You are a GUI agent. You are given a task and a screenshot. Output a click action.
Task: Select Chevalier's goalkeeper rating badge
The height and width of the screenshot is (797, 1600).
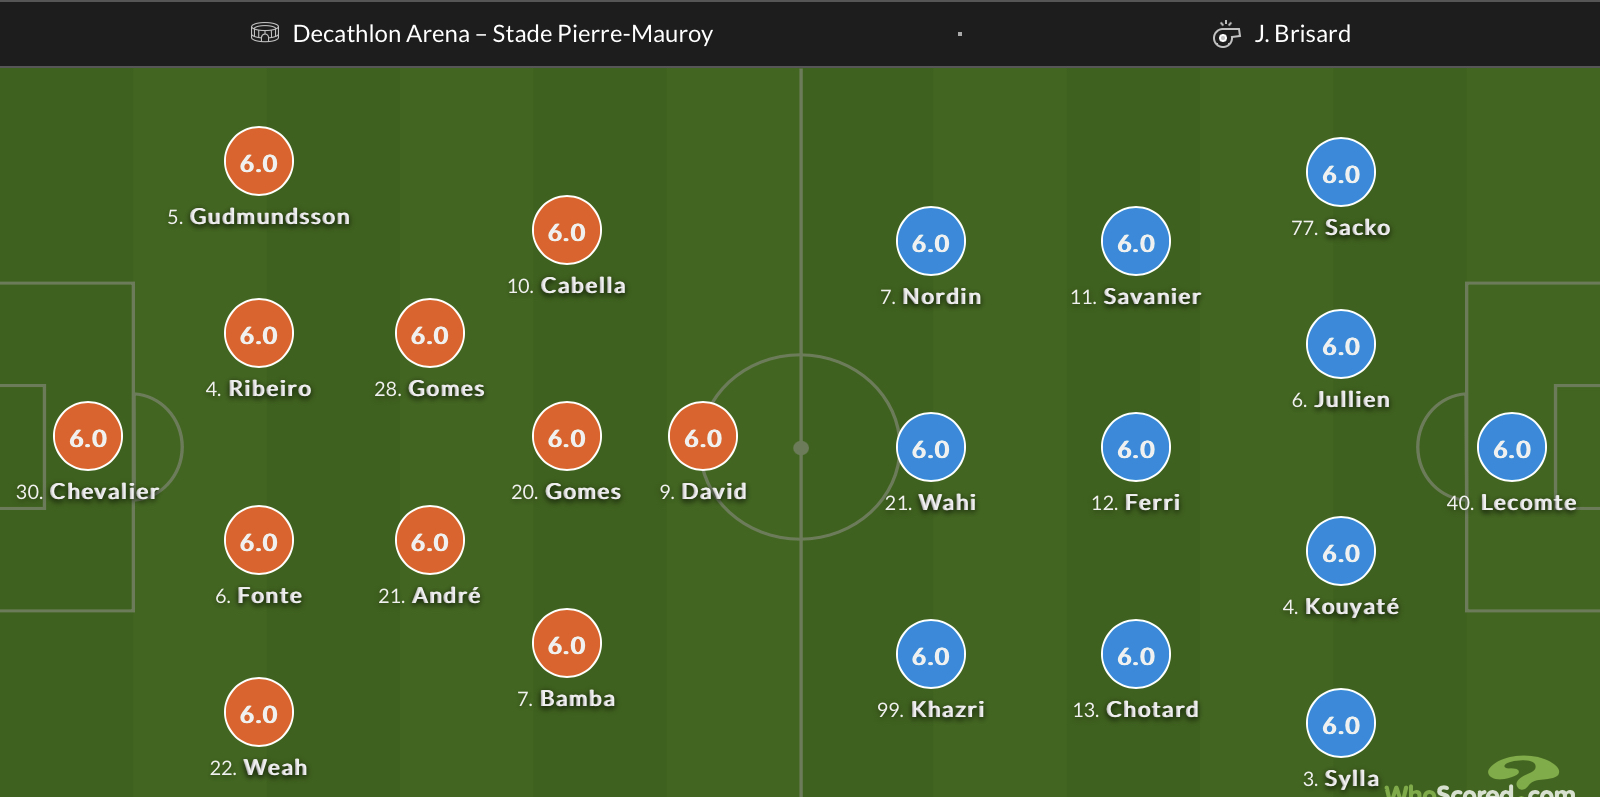pyautogui.click(x=88, y=437)
